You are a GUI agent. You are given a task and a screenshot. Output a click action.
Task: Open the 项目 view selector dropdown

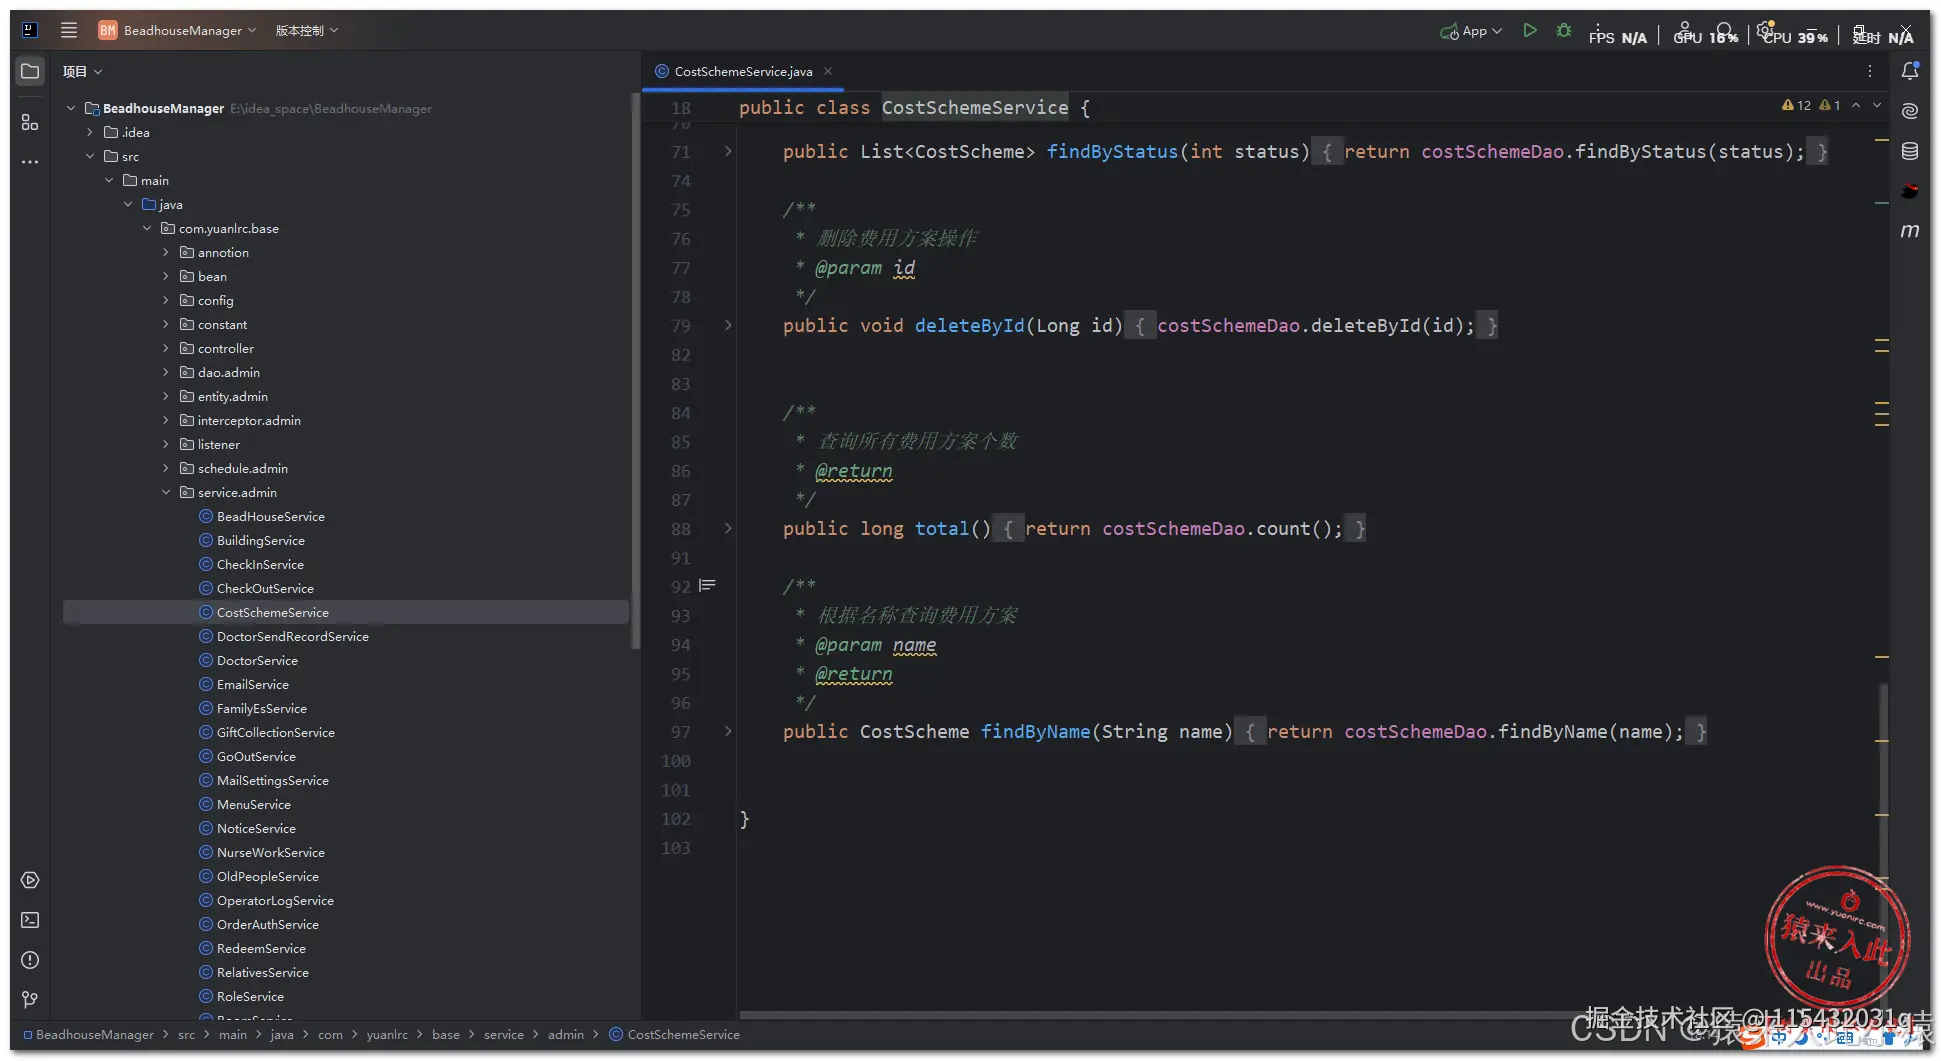[x=82, y=72]
